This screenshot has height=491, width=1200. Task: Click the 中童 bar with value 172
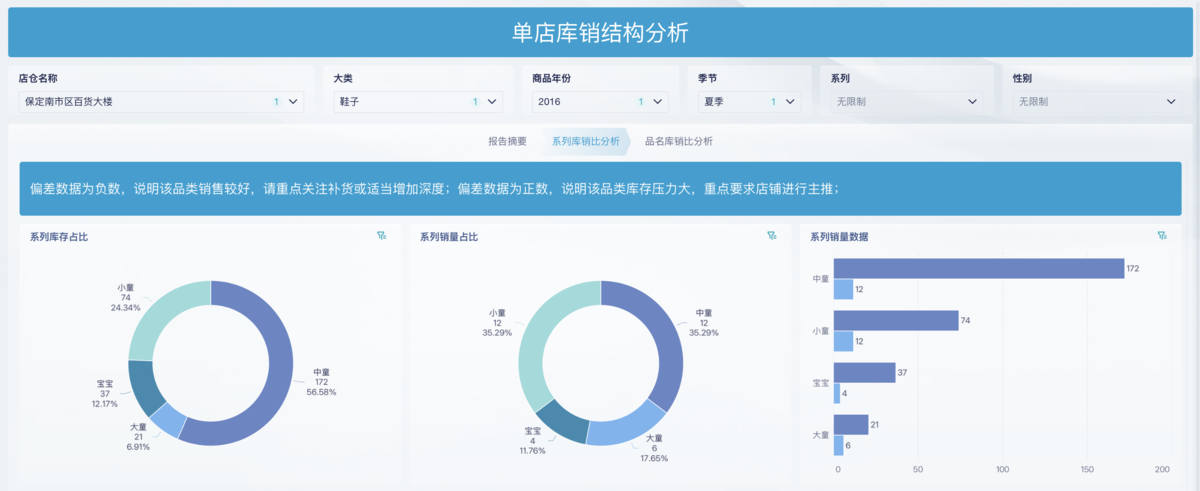pos(979,268)
